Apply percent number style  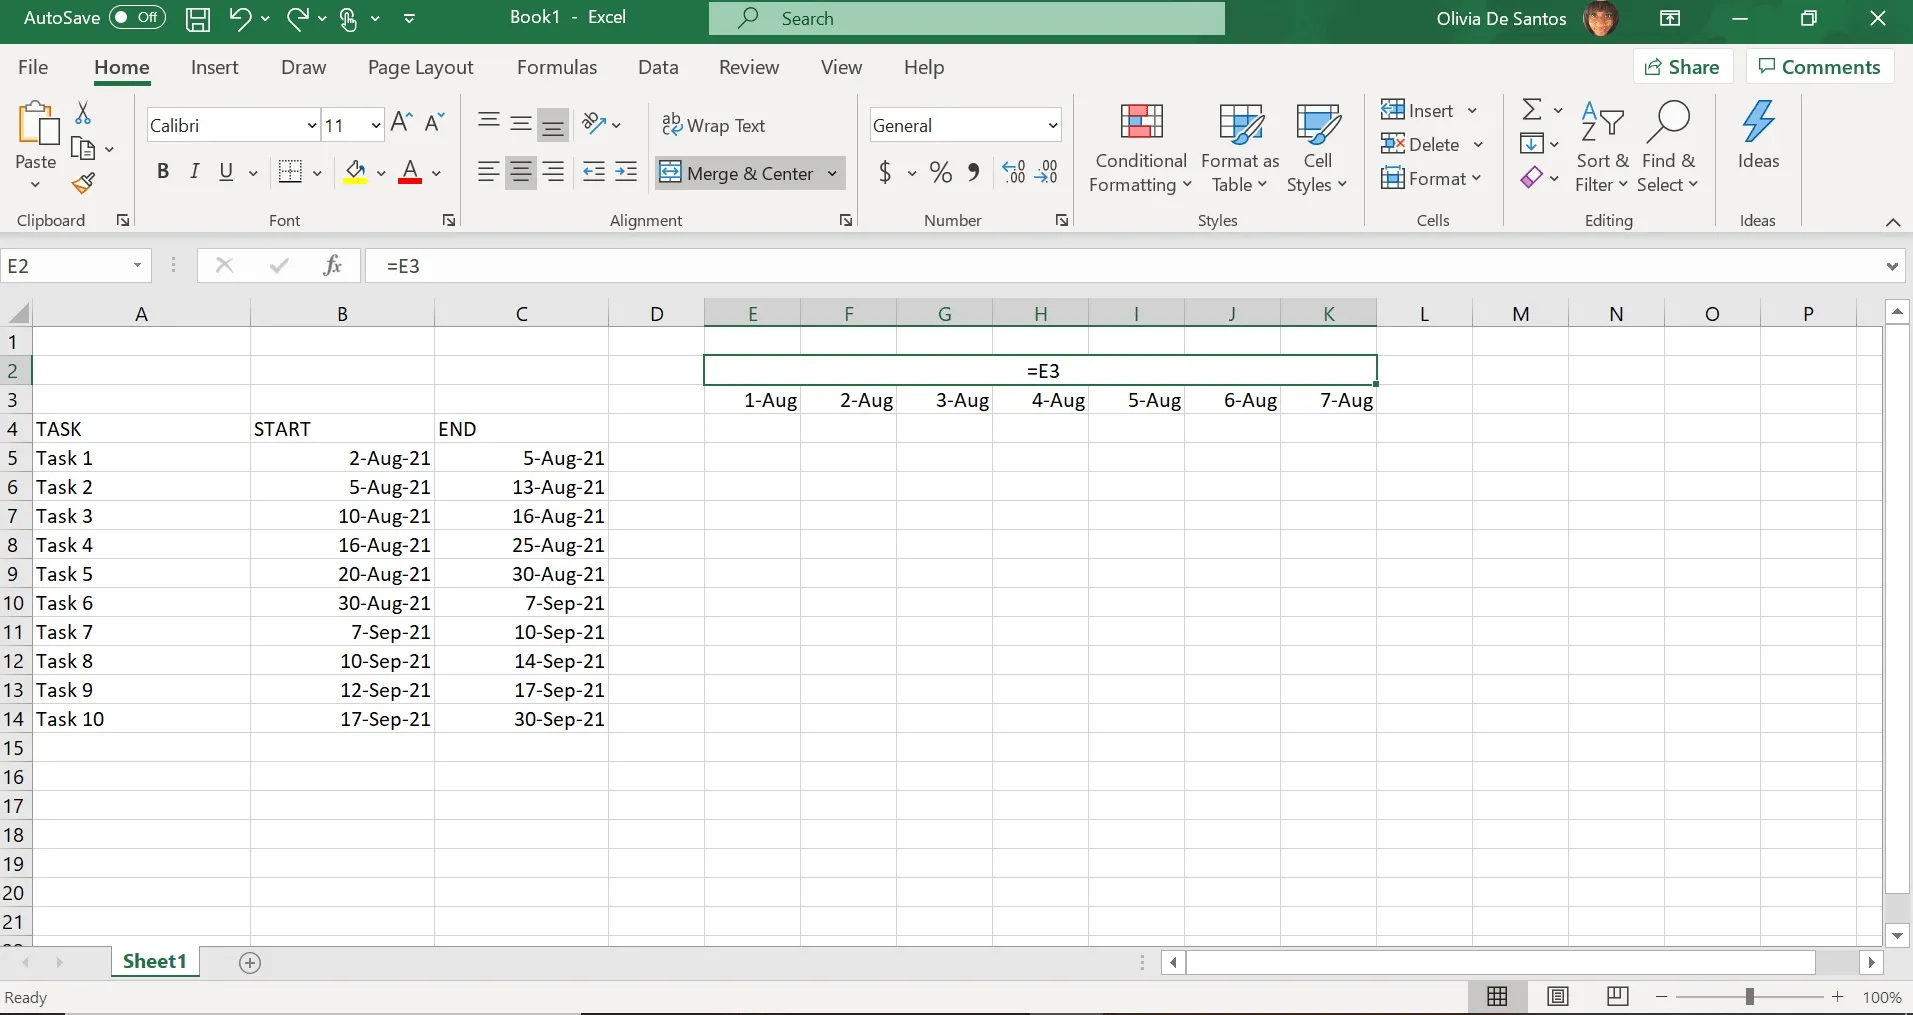click(x=939, y=172)
